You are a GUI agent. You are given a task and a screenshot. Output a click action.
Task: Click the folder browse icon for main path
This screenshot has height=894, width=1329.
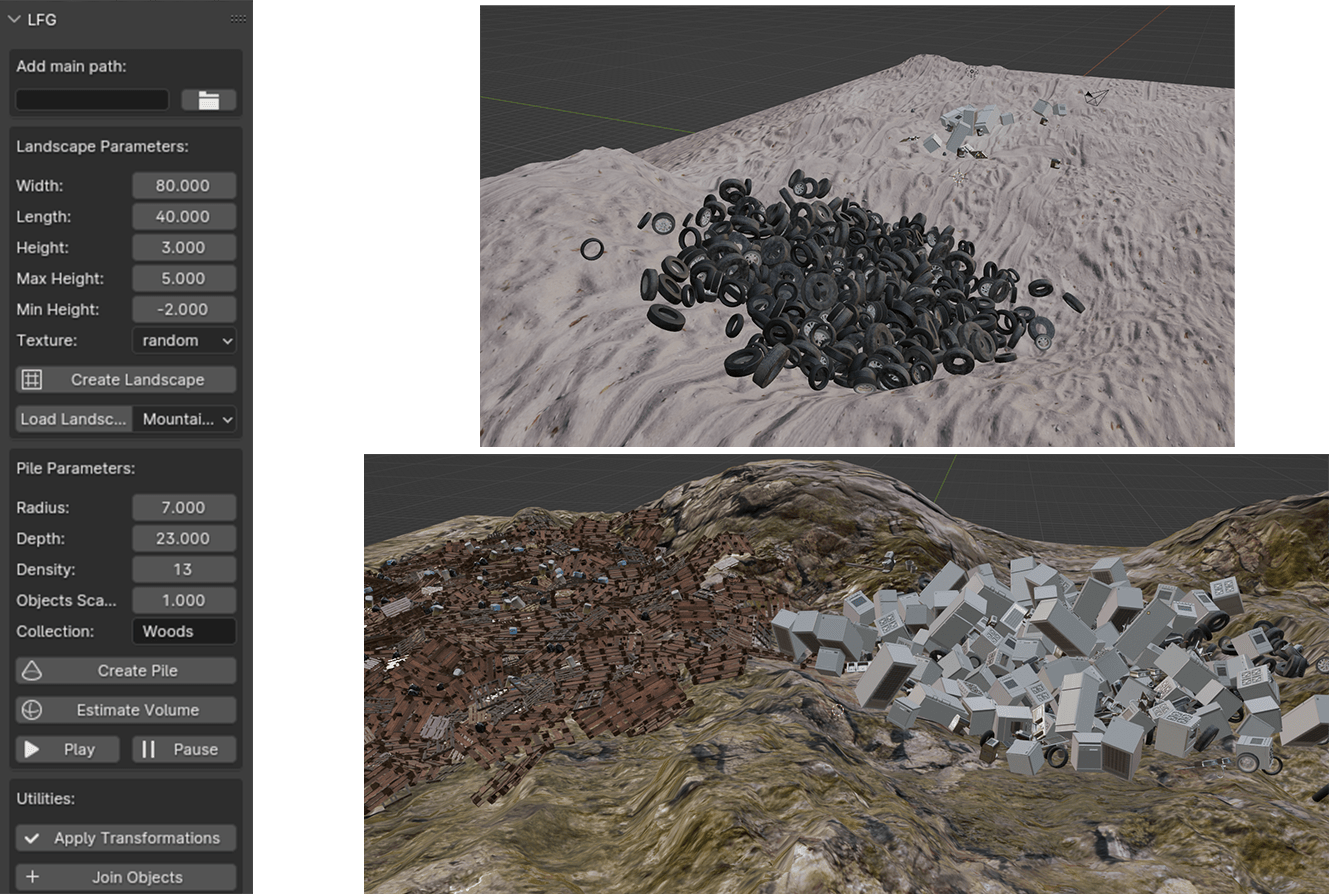point(208,100)
